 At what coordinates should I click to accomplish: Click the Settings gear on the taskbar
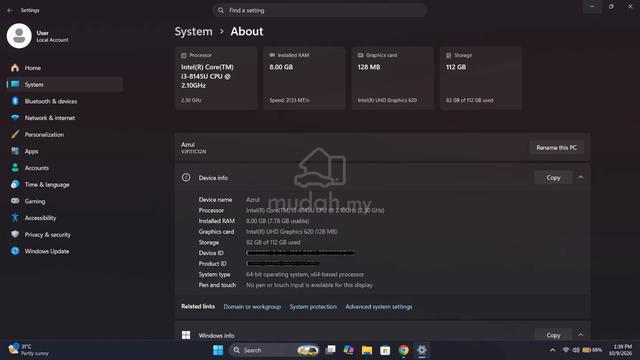[422, 350]
